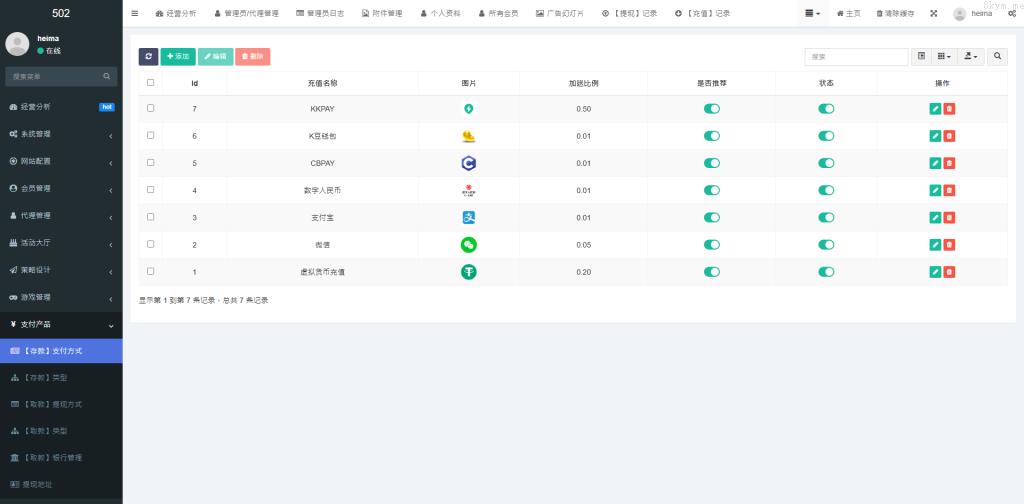The width and height of the screenshot is (1024, 504).
Task: Click the table search input field
Action: coord(856,57)
